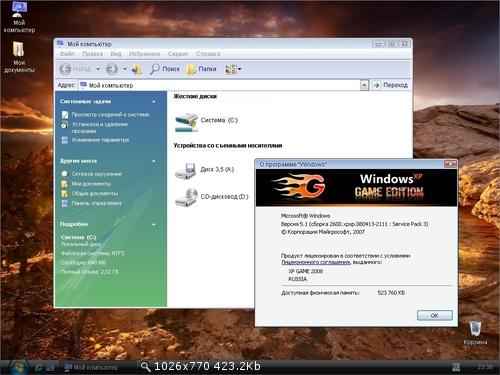Collapse the Другие места panel

pos(154,161)
